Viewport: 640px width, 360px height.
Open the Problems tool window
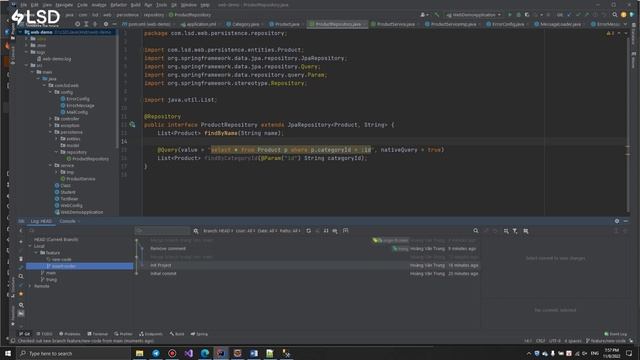click(x=69, y=334)
